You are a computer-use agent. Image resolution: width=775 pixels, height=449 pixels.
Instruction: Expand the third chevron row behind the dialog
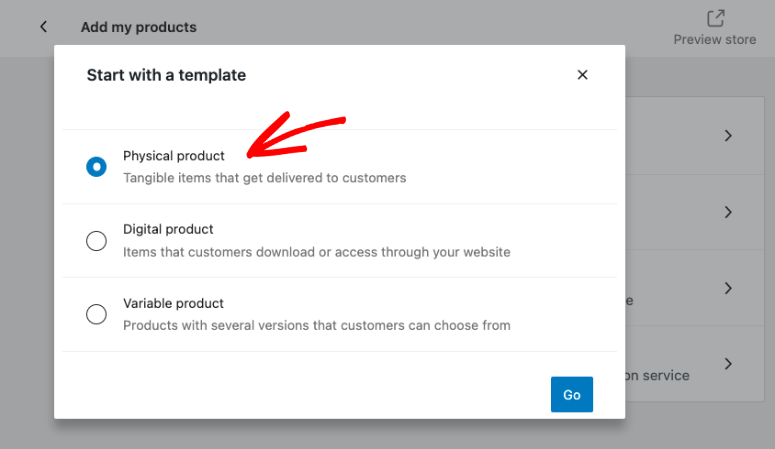tap(729, 288)
